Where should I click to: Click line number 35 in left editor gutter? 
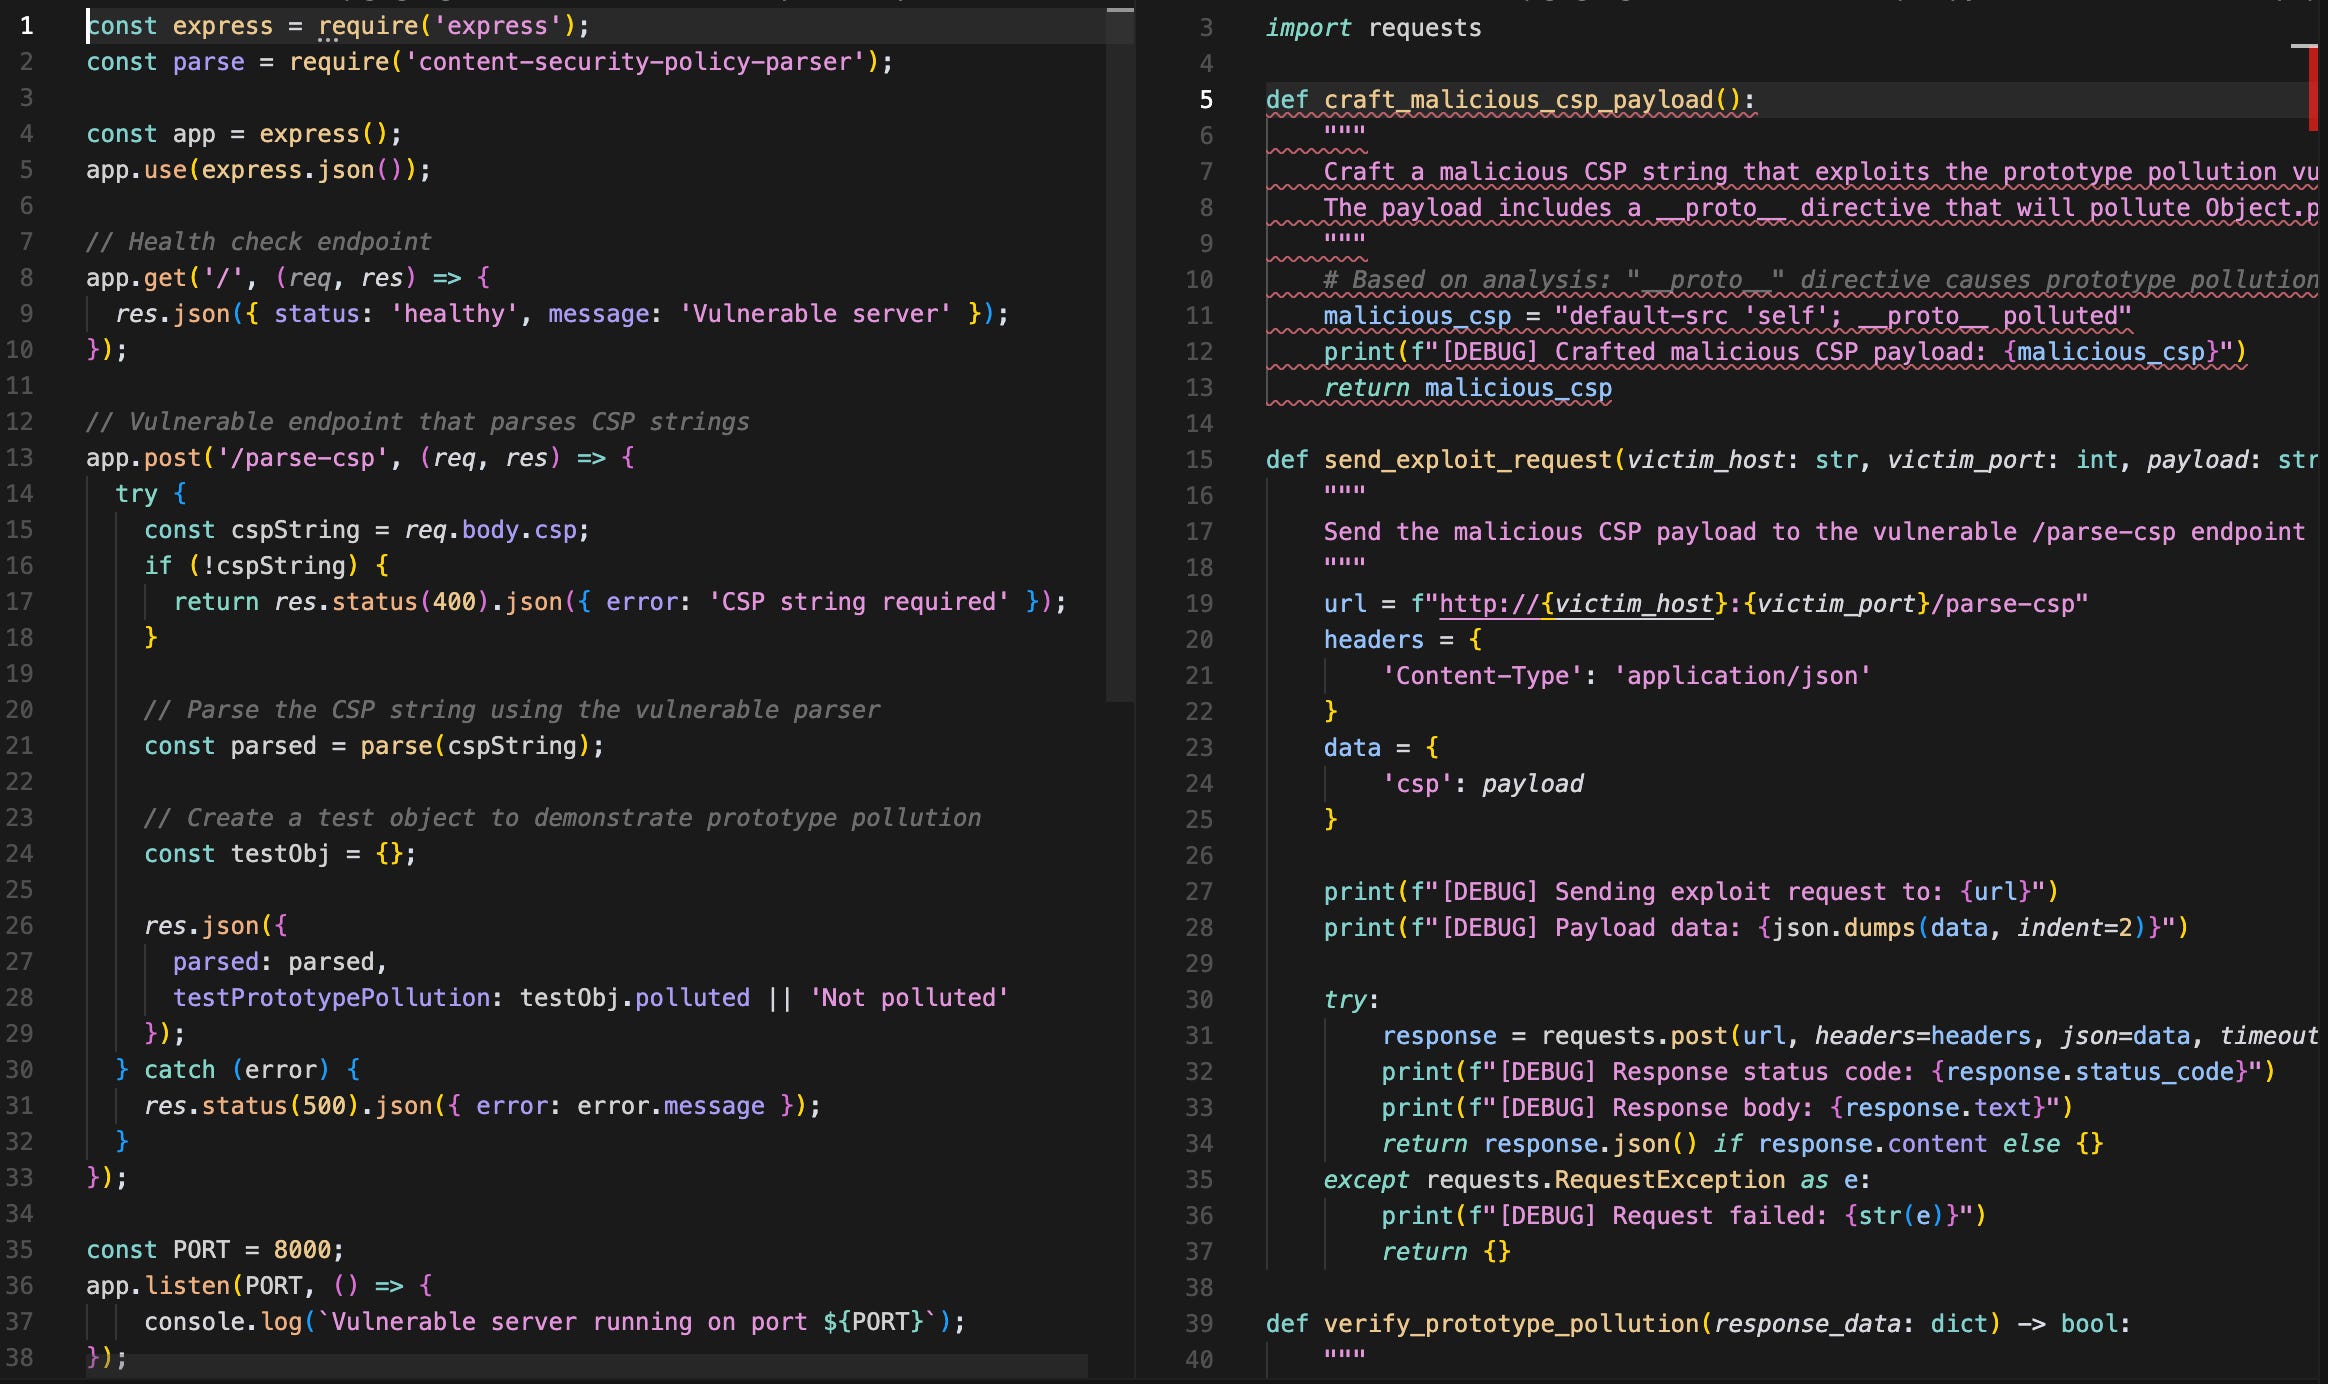[20, 1250]
